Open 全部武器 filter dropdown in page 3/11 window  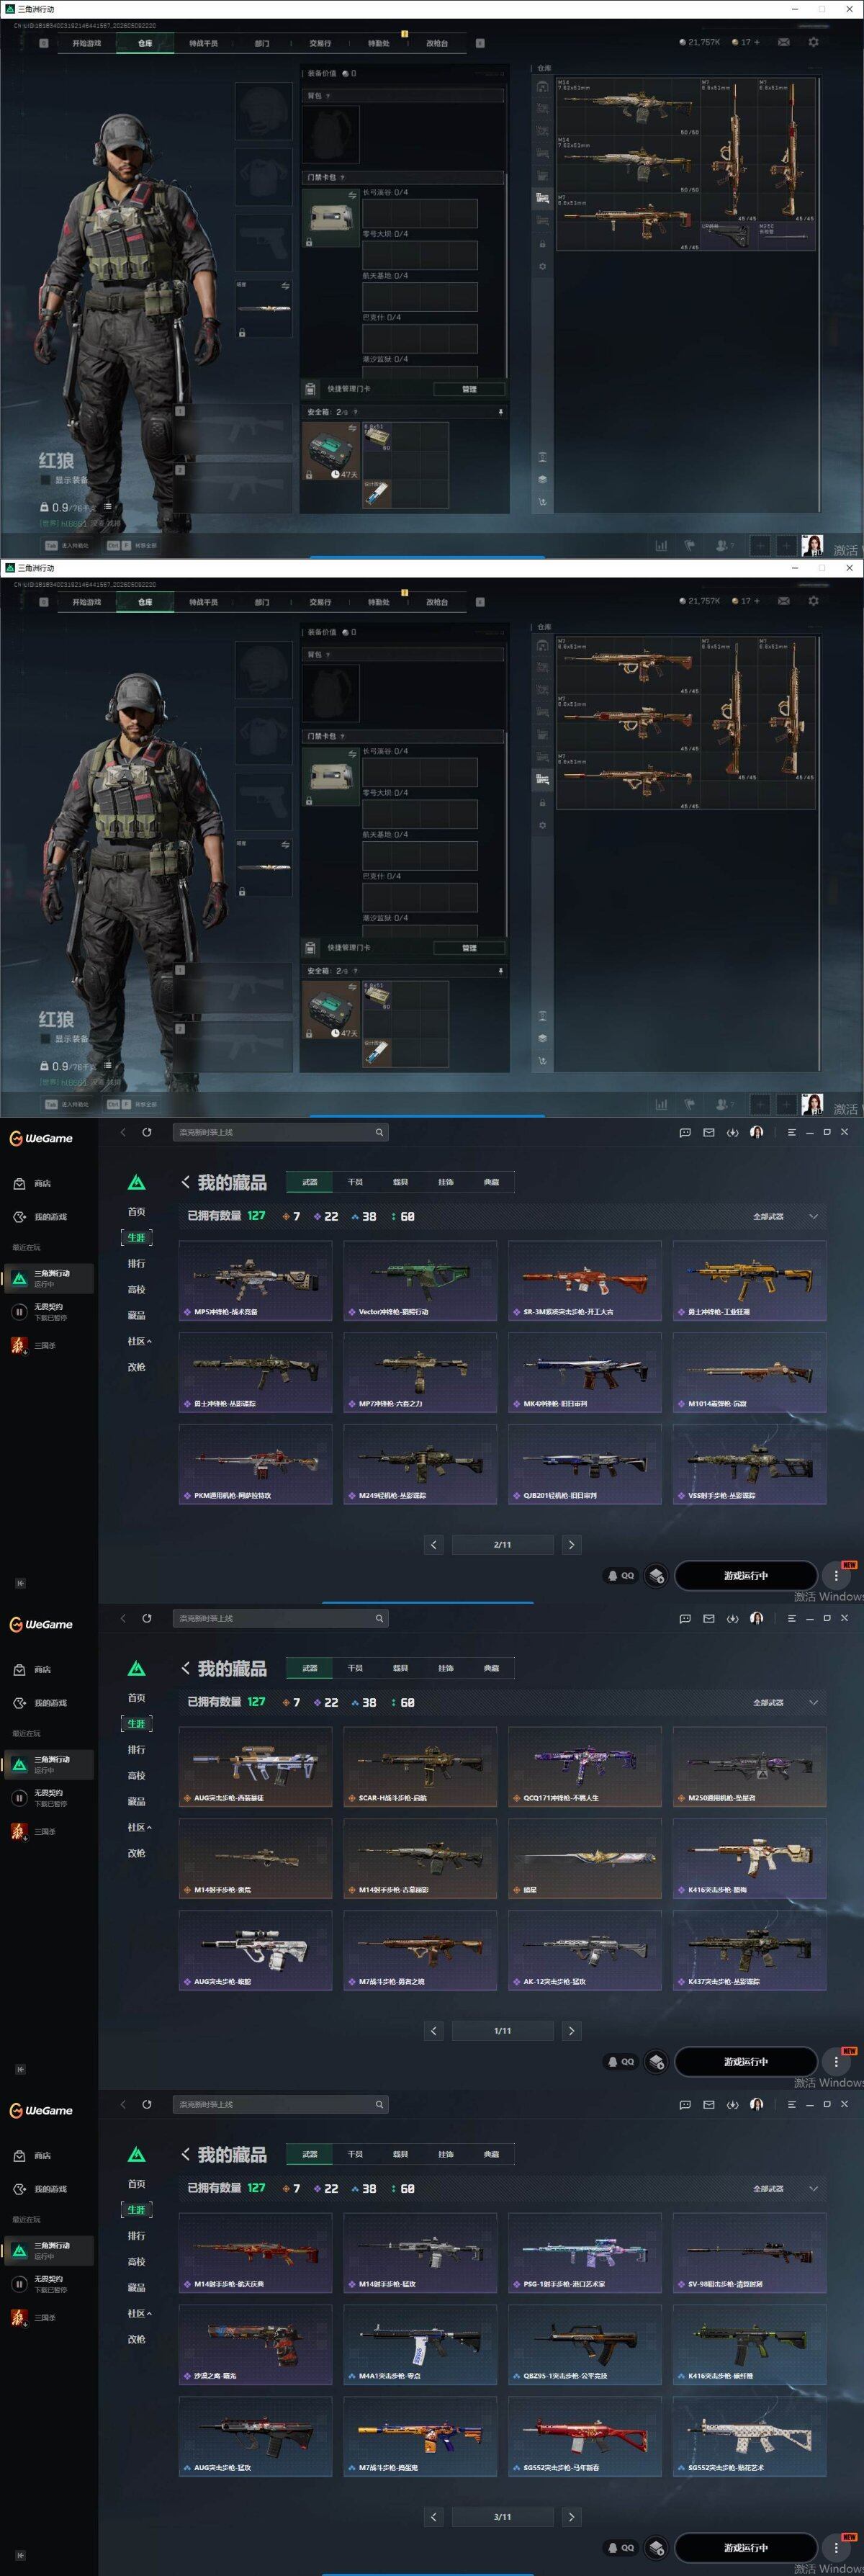[x=786, y=2188]
